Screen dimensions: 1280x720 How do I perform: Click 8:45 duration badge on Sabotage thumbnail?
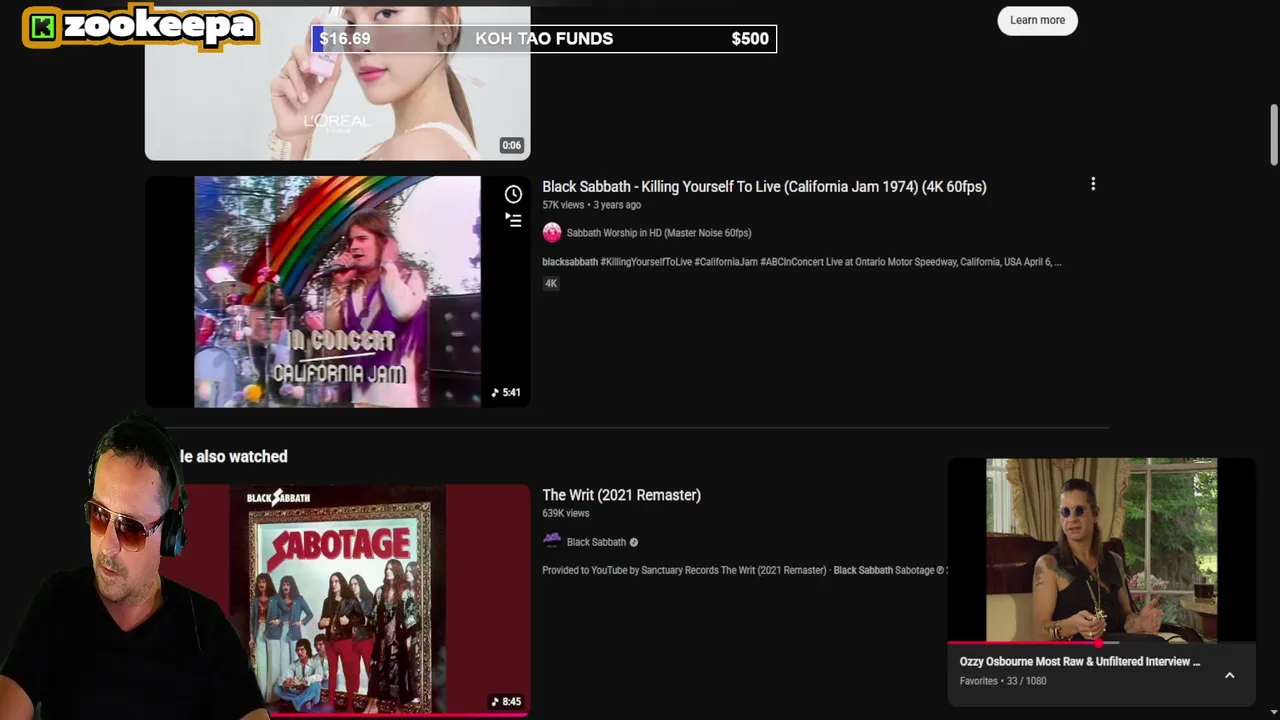[506, 702]
